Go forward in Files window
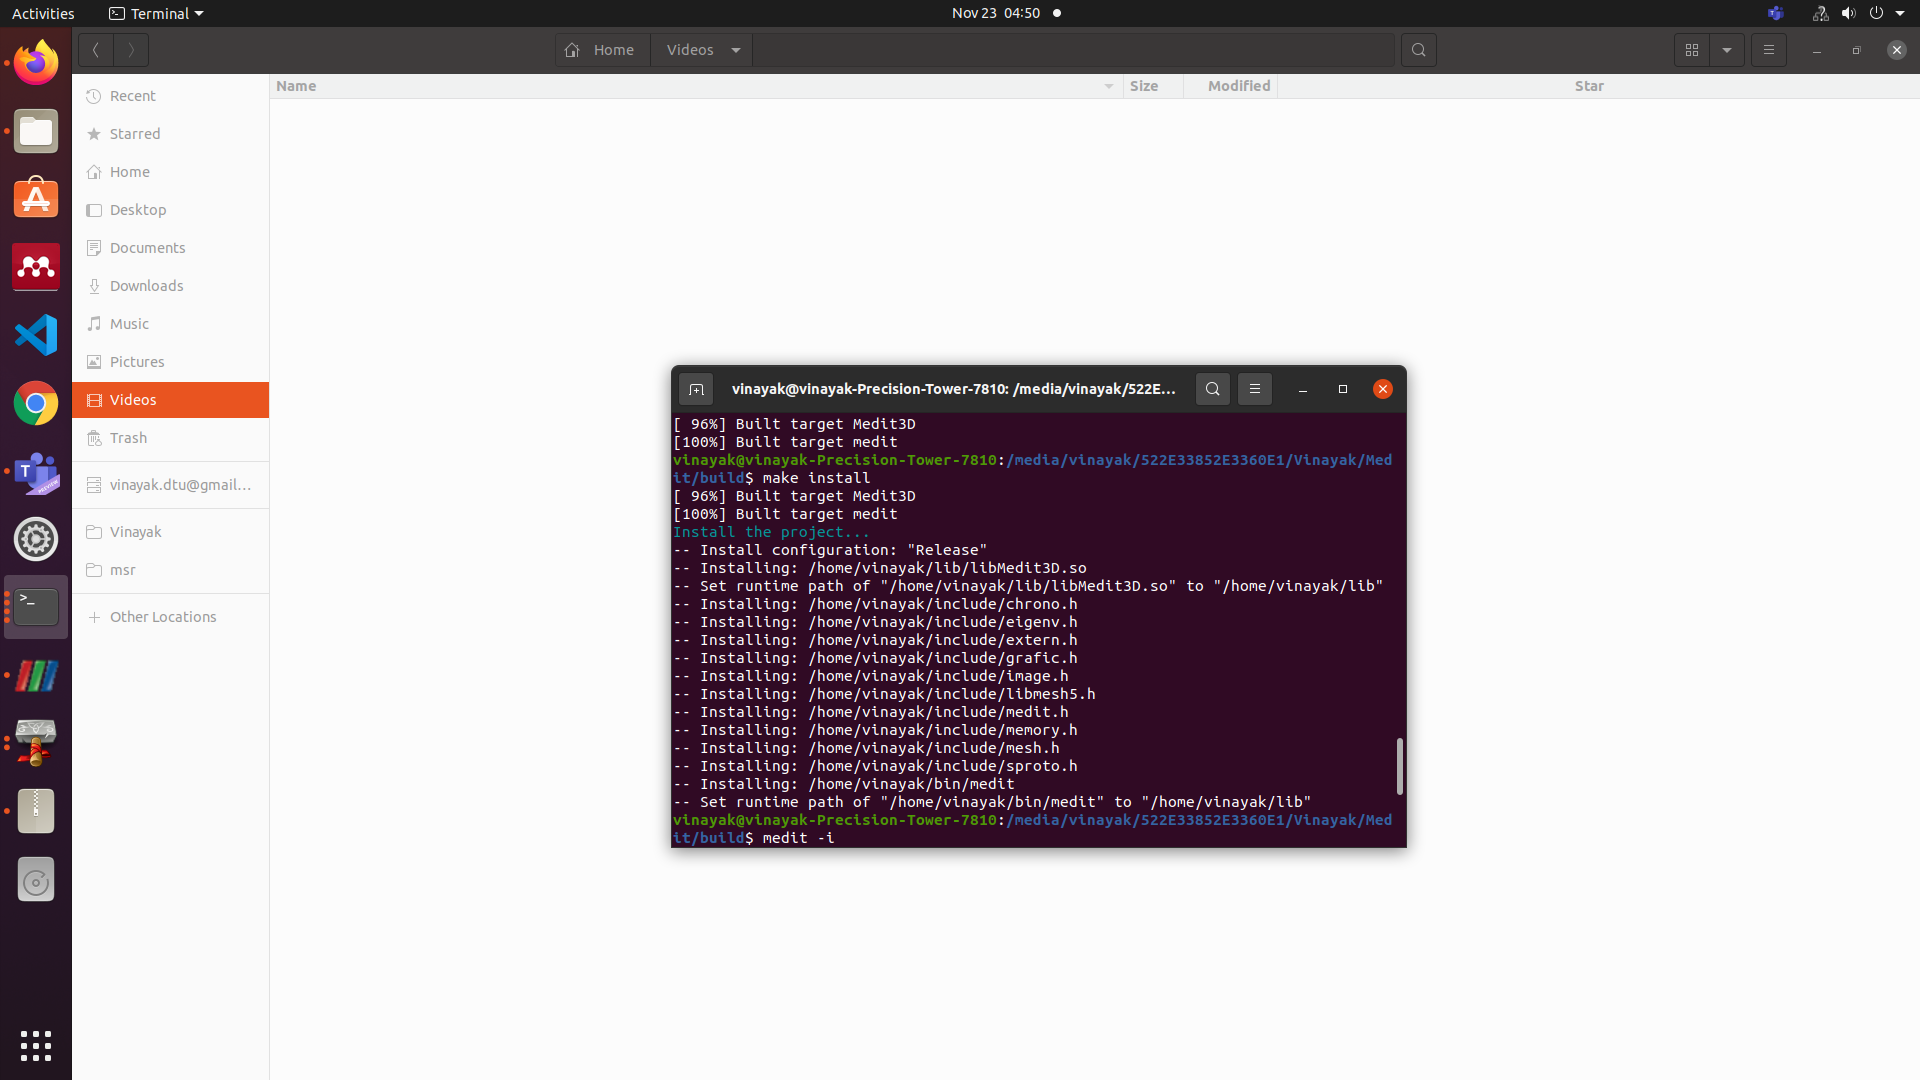Viewport: 1920px width, 1080px height. pos(131,50)
